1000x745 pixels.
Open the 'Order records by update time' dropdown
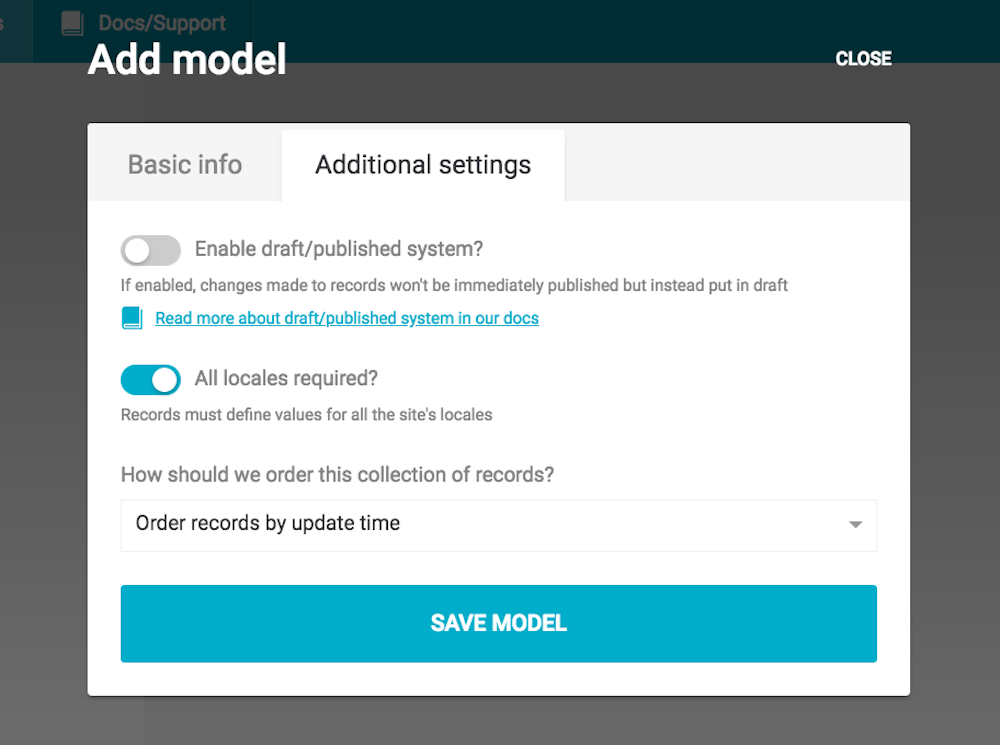499,525
